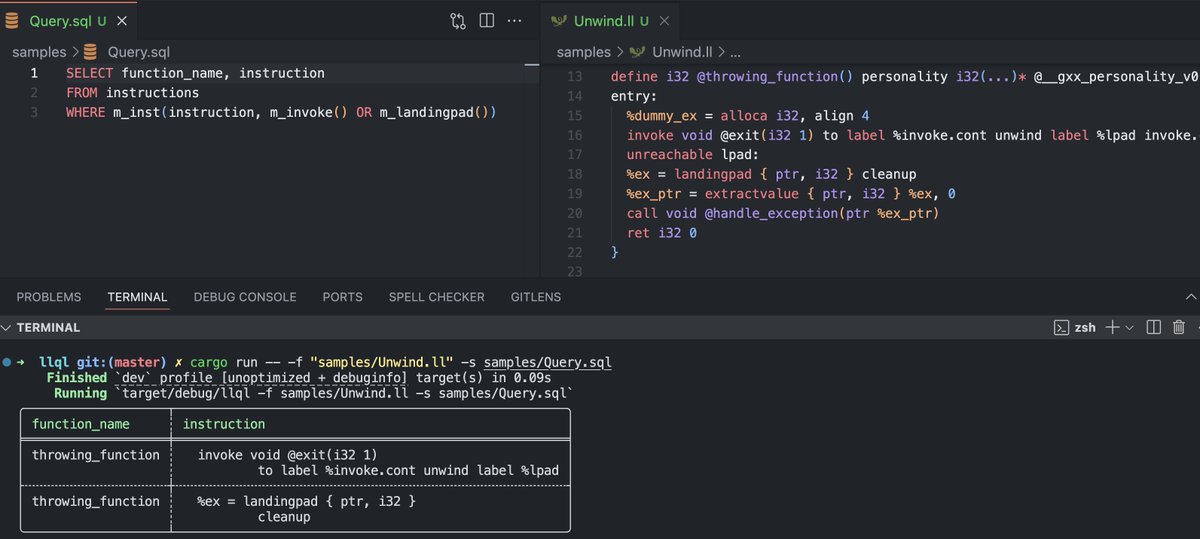Split the terminal pane
Image resolution: width=1200 pixels, height=539 pixels.
tap(1153, 327)
